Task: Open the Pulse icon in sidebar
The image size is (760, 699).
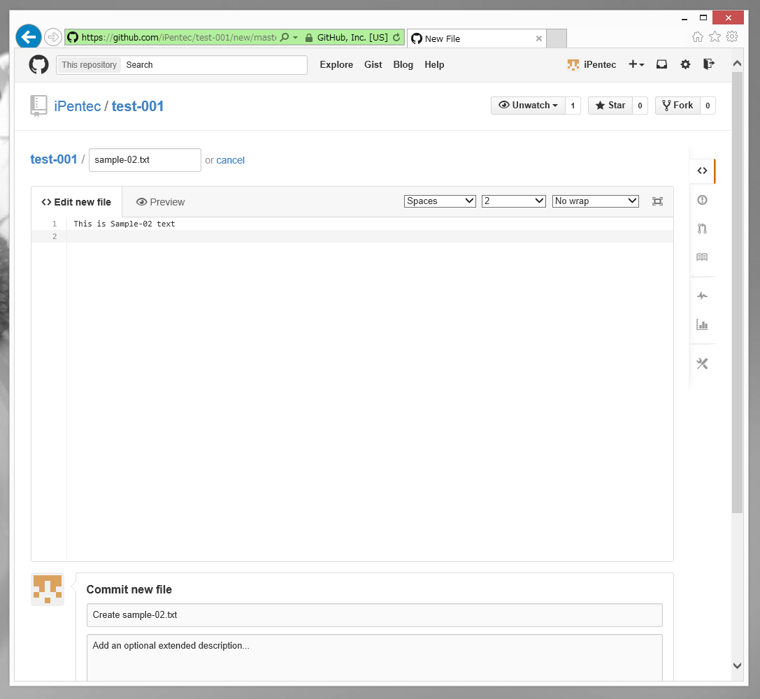Action: 702,296
